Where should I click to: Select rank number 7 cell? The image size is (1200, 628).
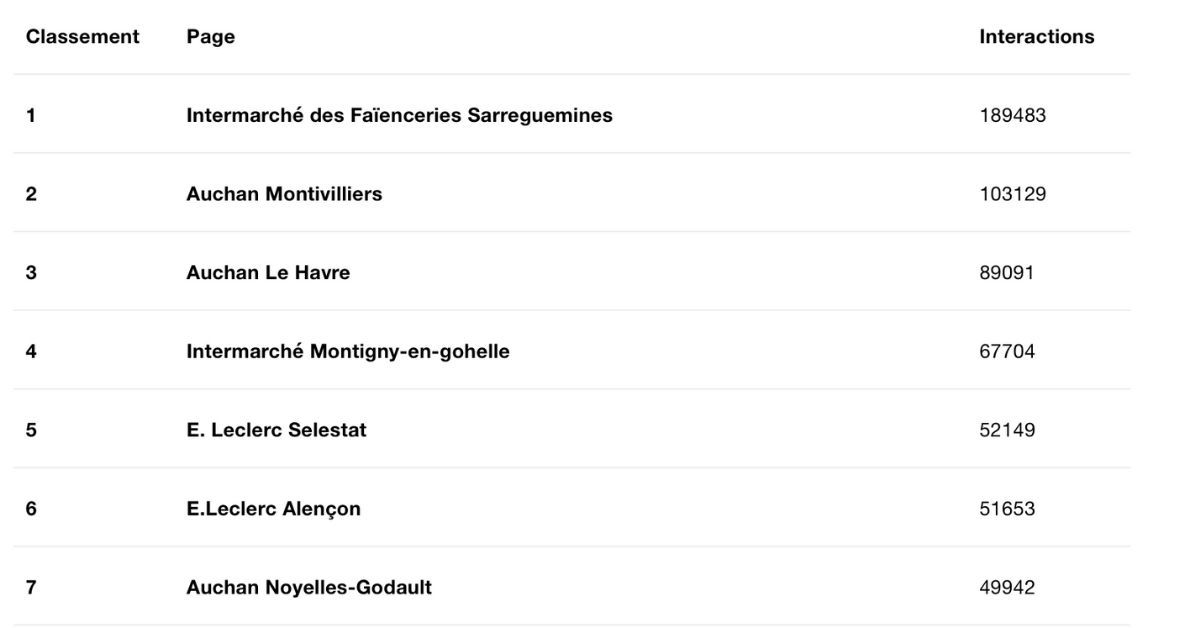31,587
